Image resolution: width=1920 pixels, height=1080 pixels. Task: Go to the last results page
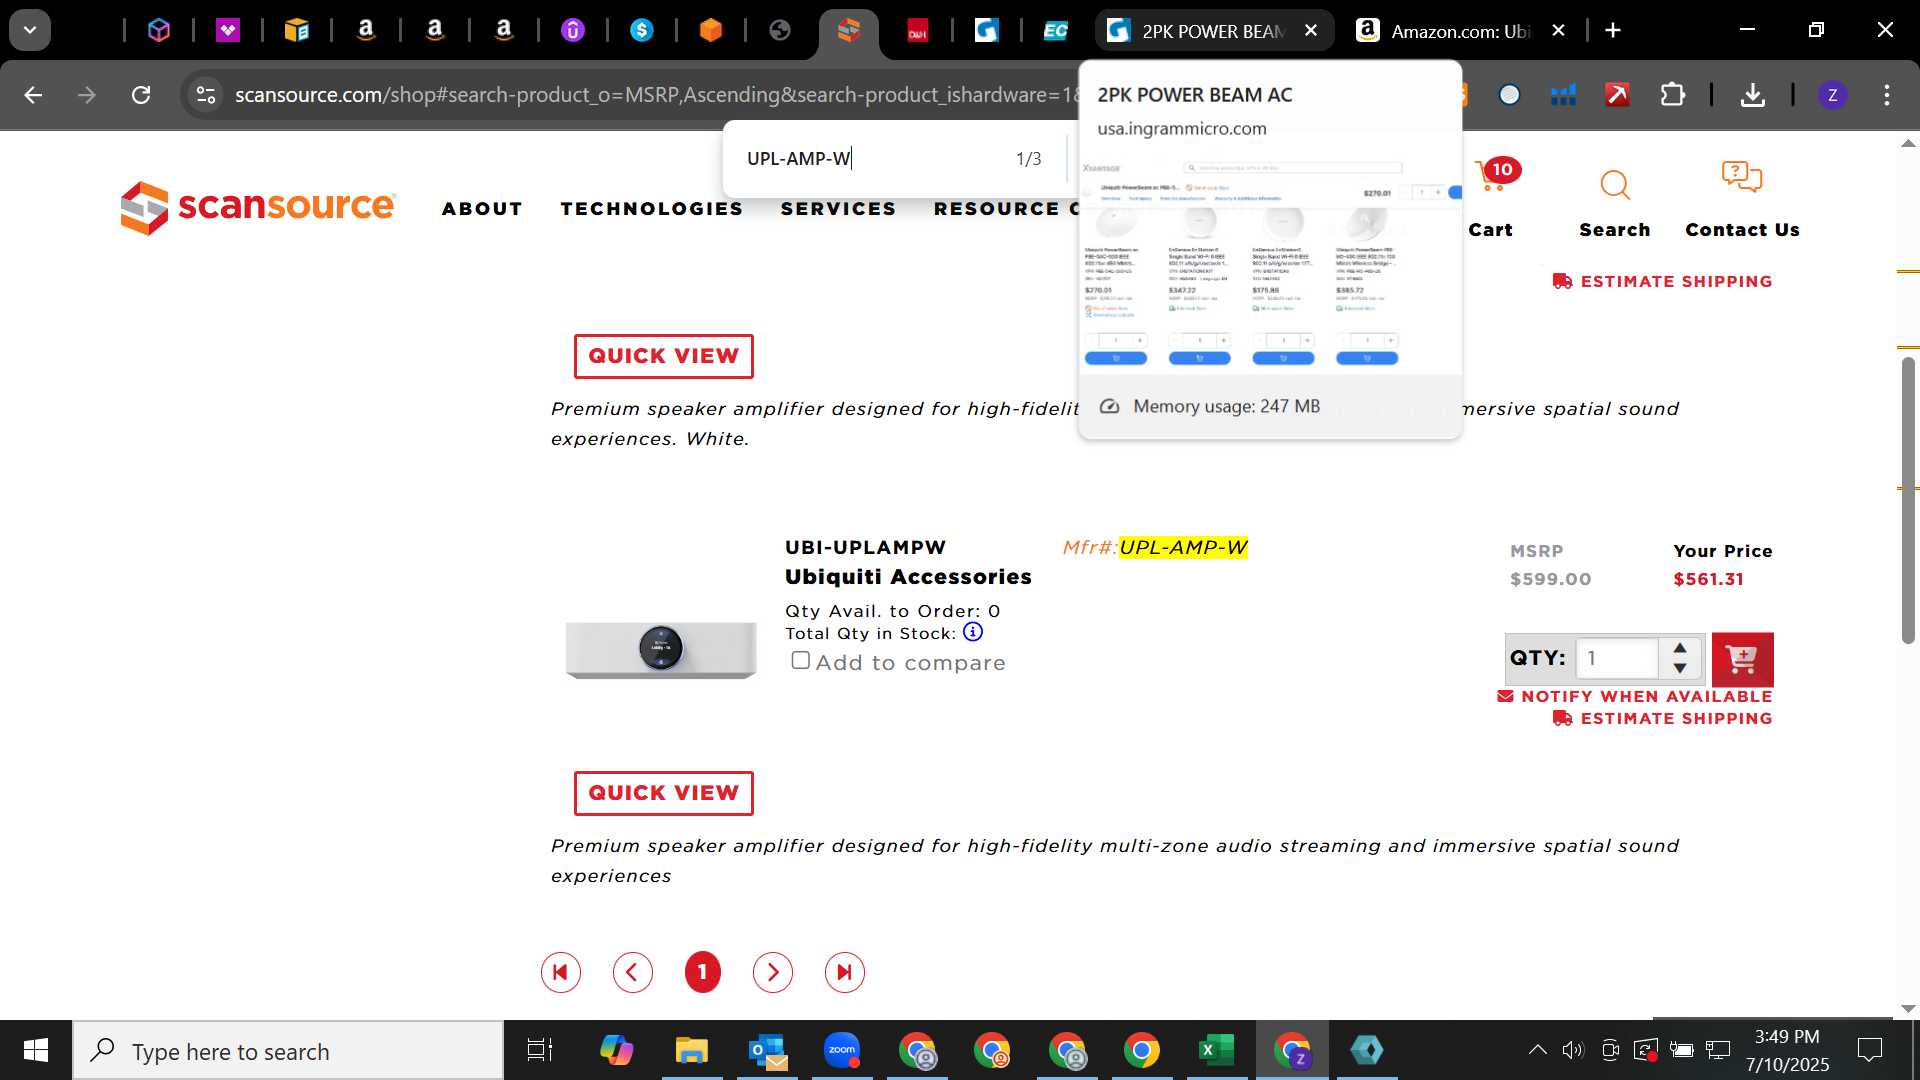click(x=844, y=972)
